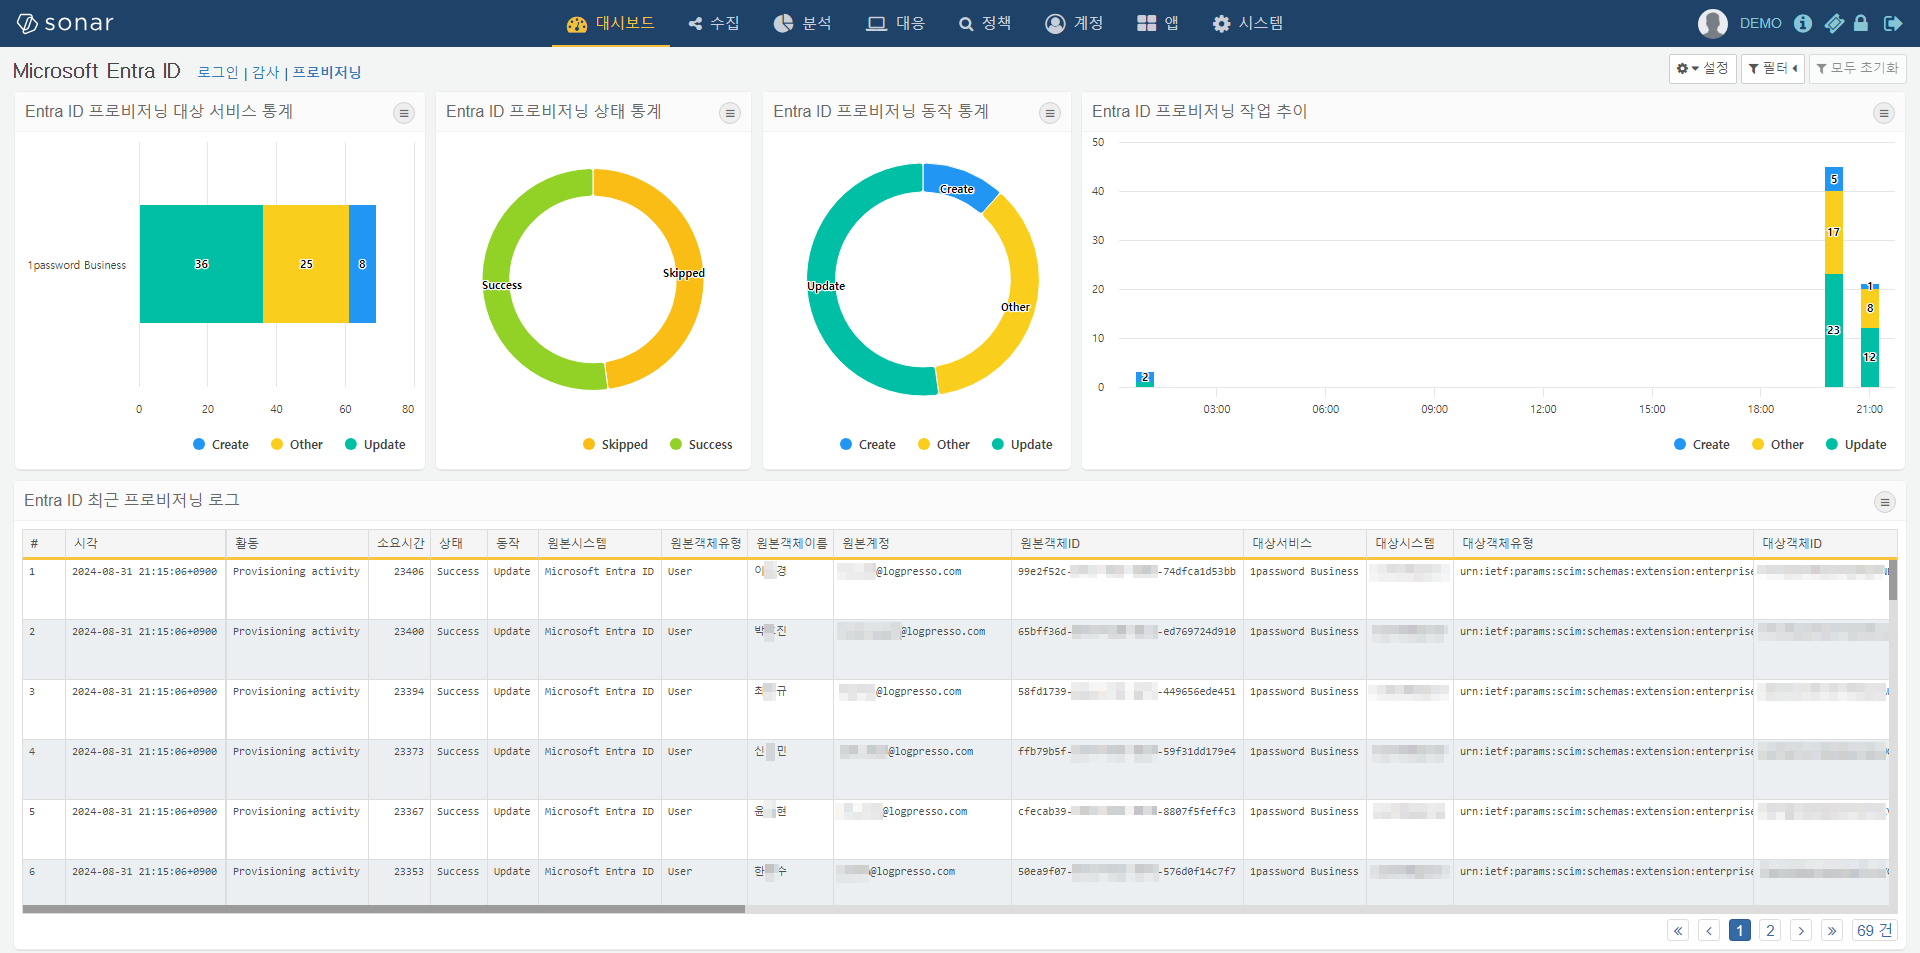This screenshot has width=1920, height=953.
Task: Go to first page of log table
Action: (x=1678, y=931)
